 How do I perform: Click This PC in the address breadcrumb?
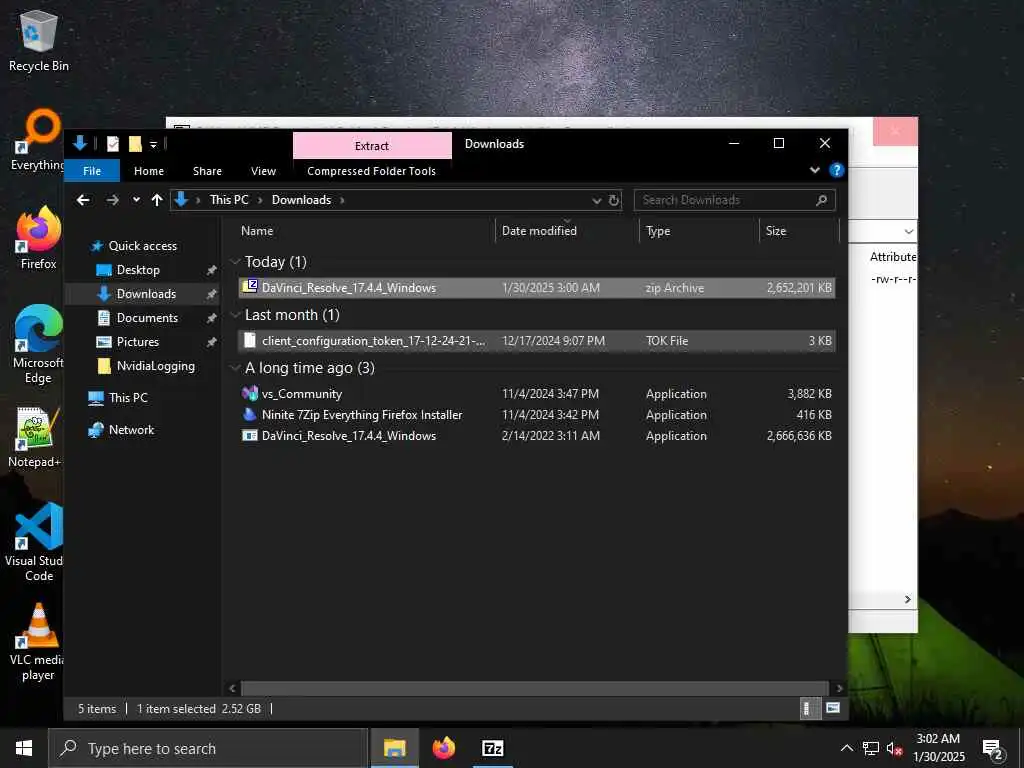coord(229,200)
